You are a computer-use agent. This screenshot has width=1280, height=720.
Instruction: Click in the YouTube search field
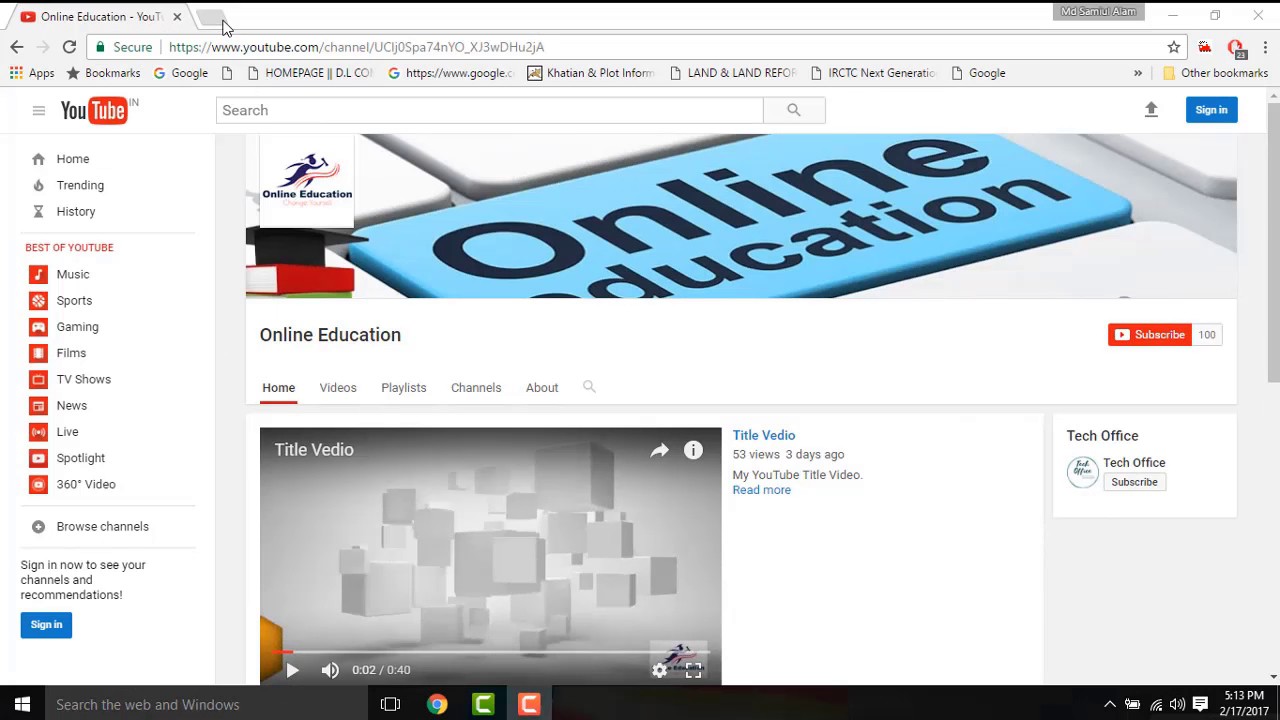point(489,110)
